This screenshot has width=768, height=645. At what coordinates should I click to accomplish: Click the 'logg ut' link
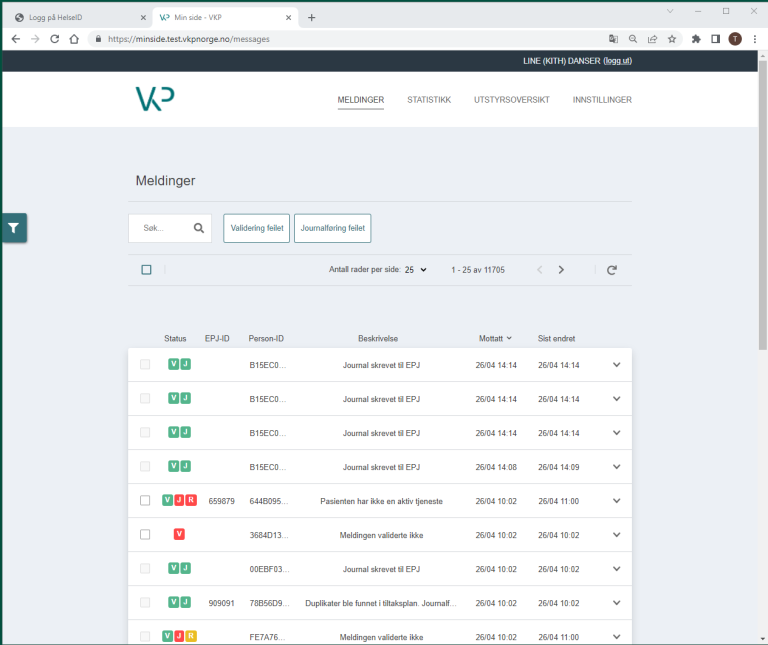point(617,61)
